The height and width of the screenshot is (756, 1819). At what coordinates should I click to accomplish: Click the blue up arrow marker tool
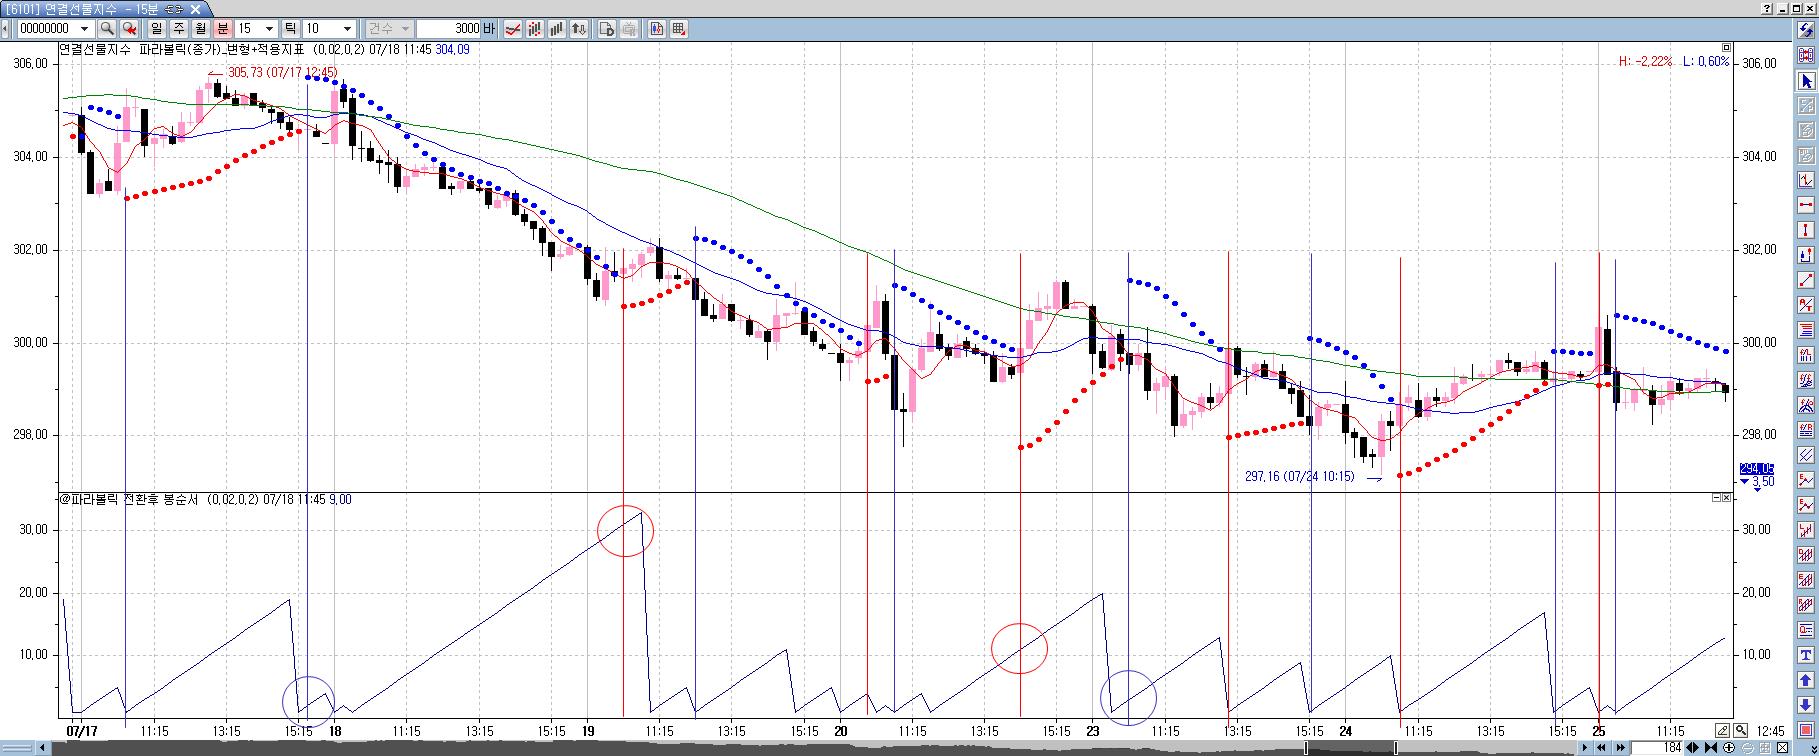(1806, 681)
